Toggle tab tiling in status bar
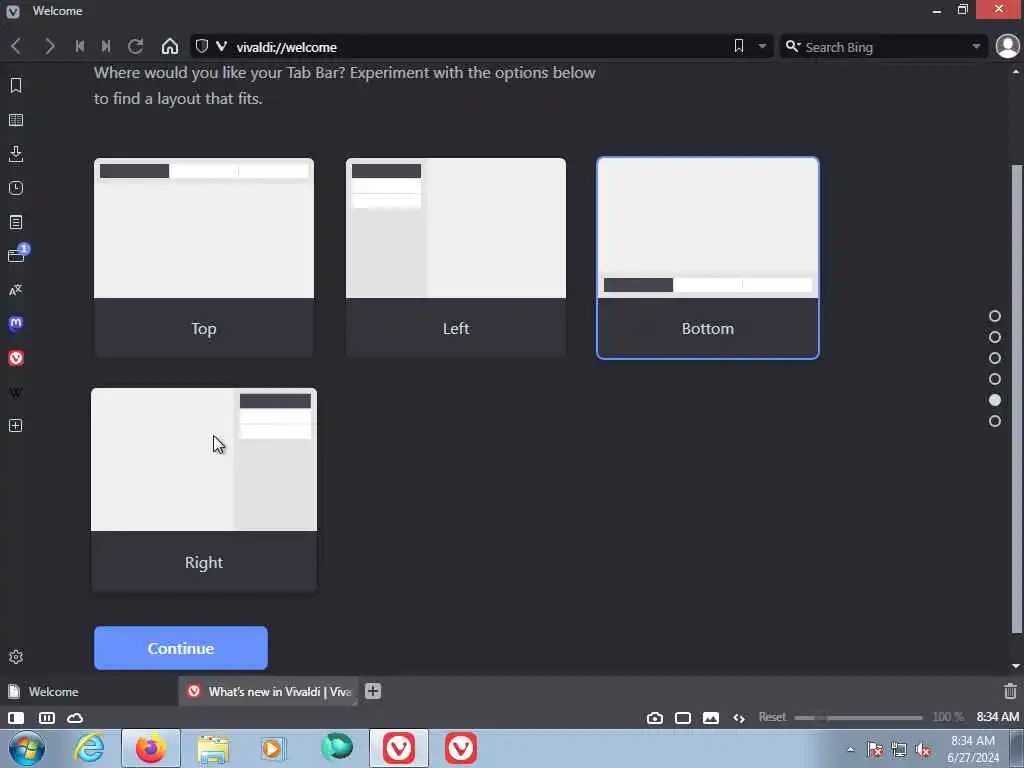The image size is (1024, 768). pos(46,718)
